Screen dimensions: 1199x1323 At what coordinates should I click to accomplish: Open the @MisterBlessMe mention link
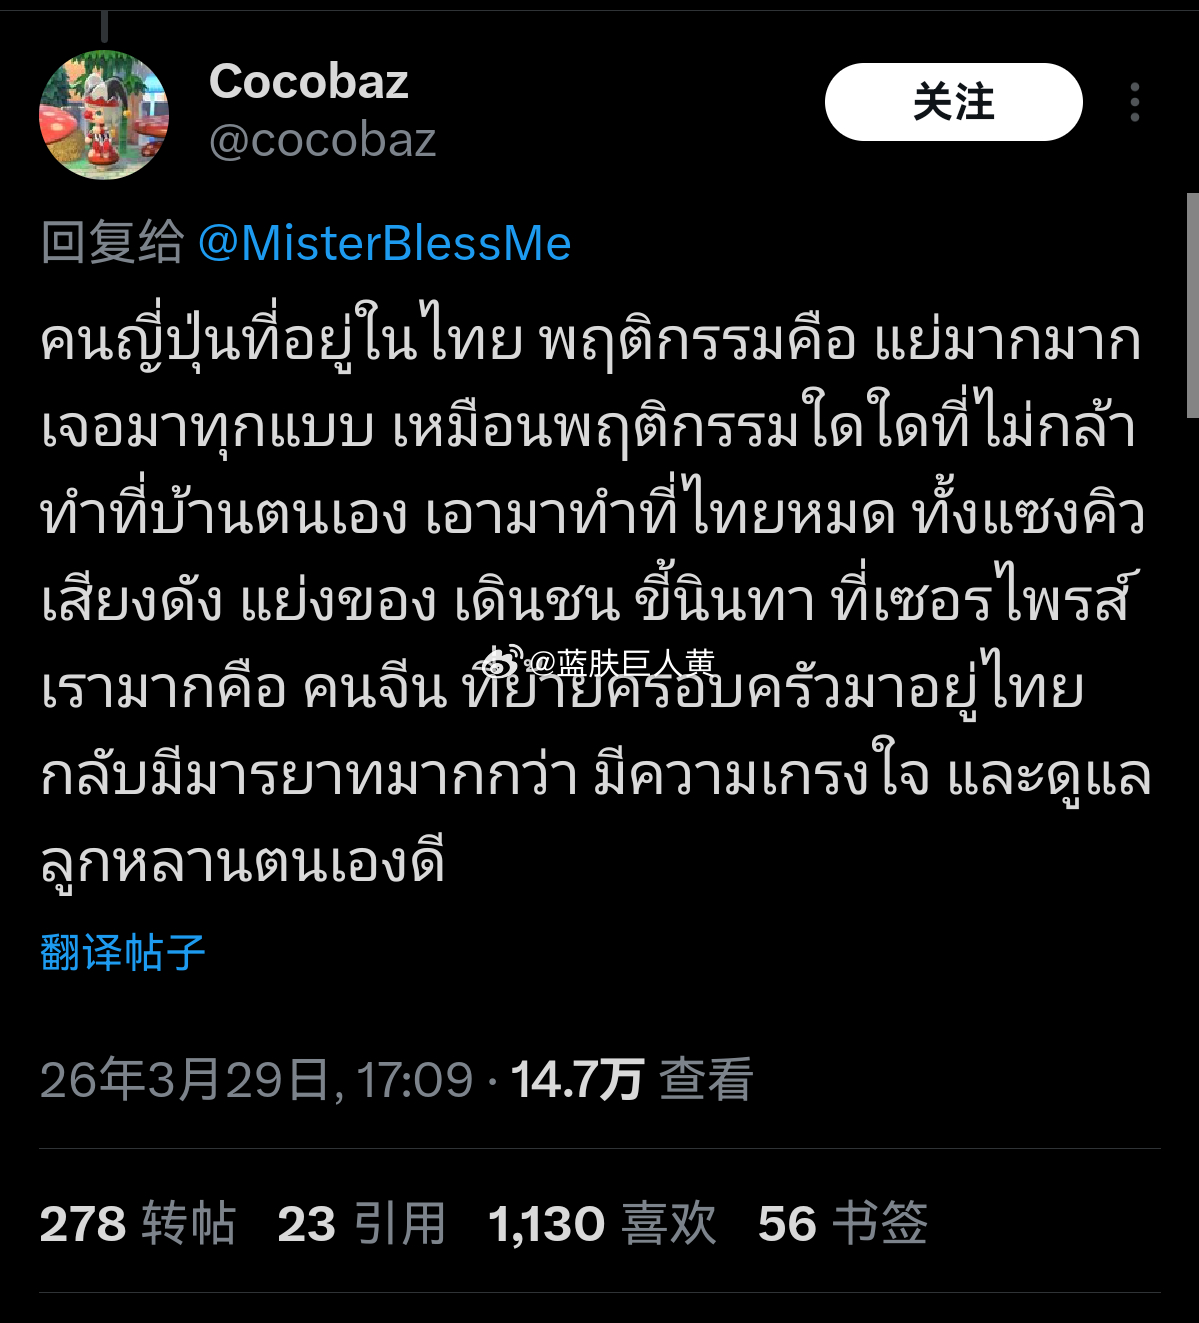(385, 243)
